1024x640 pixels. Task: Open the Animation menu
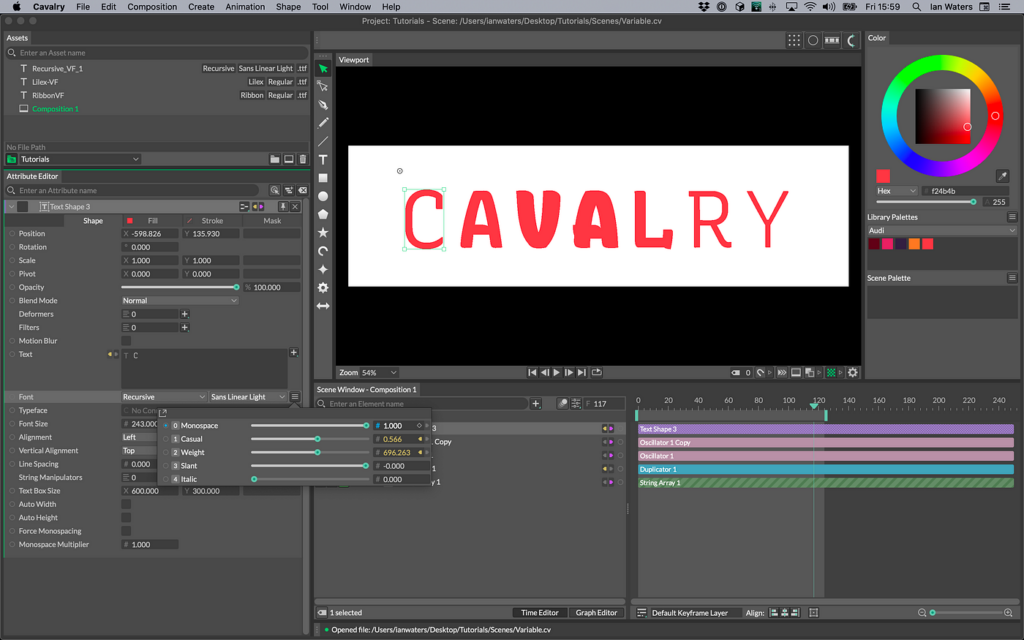[246, 7]
